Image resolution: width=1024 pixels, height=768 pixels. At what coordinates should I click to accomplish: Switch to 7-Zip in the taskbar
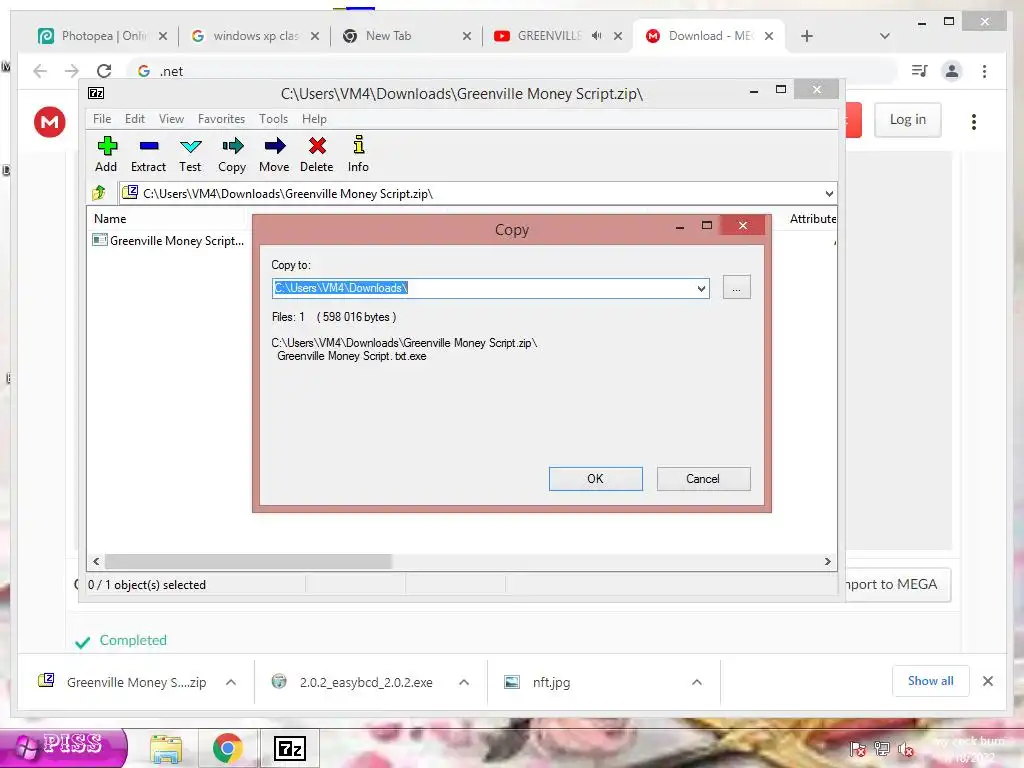point(290,748)
